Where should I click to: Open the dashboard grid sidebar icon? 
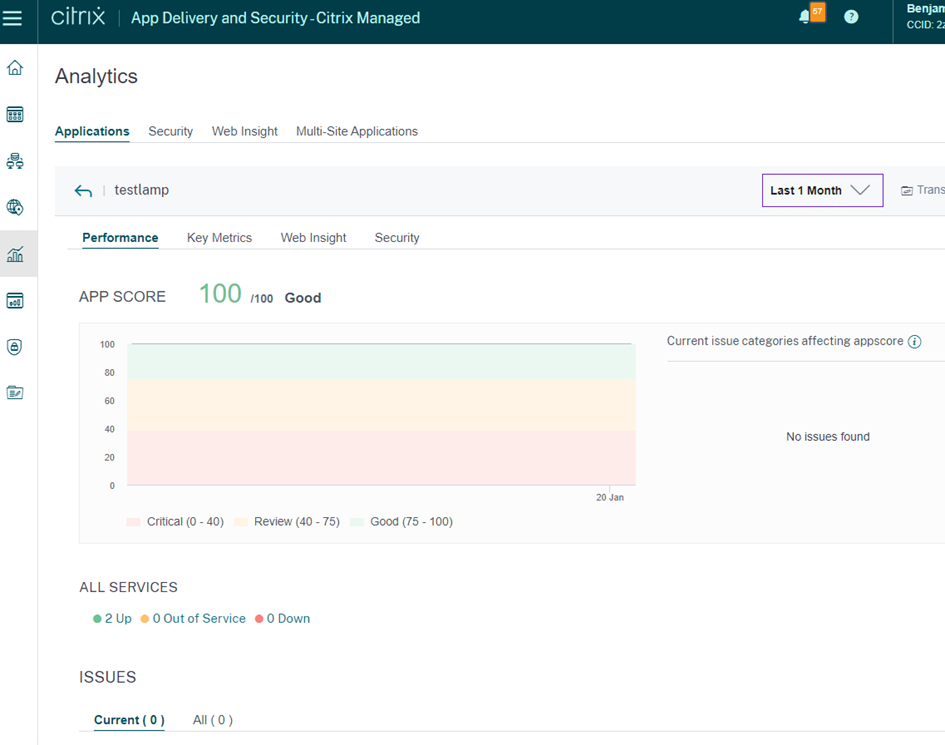[x=15, y=115]
